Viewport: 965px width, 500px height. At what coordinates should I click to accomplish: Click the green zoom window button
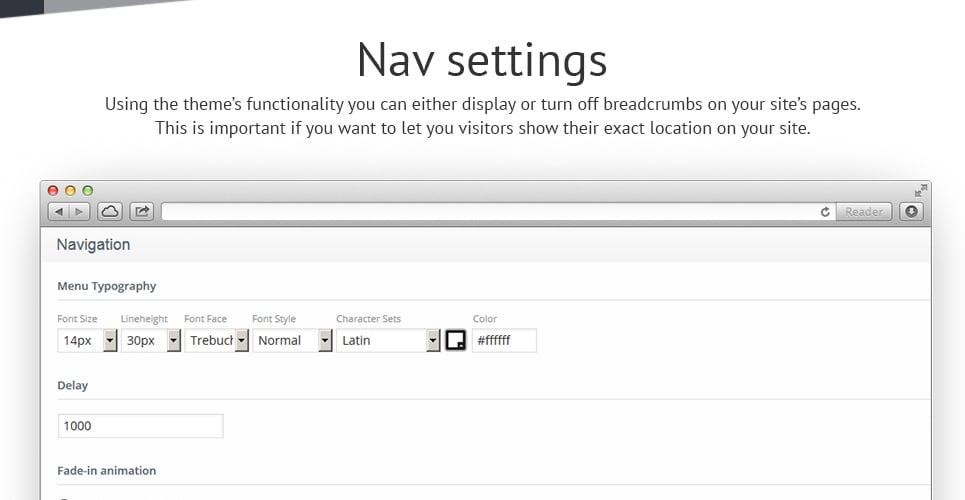[x=87, y=191]
